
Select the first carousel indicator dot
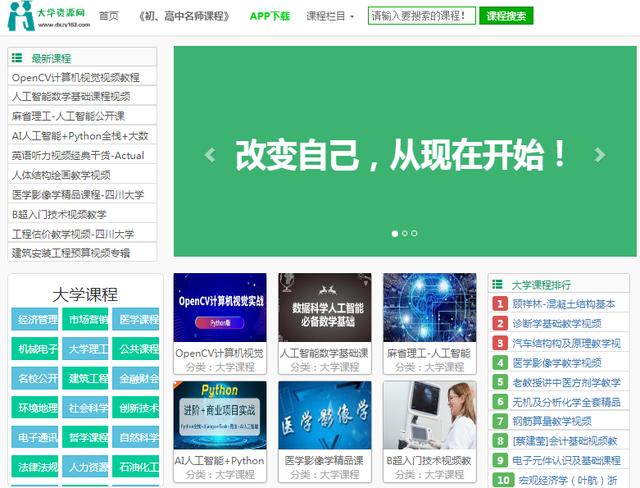[x=395, y=233]
